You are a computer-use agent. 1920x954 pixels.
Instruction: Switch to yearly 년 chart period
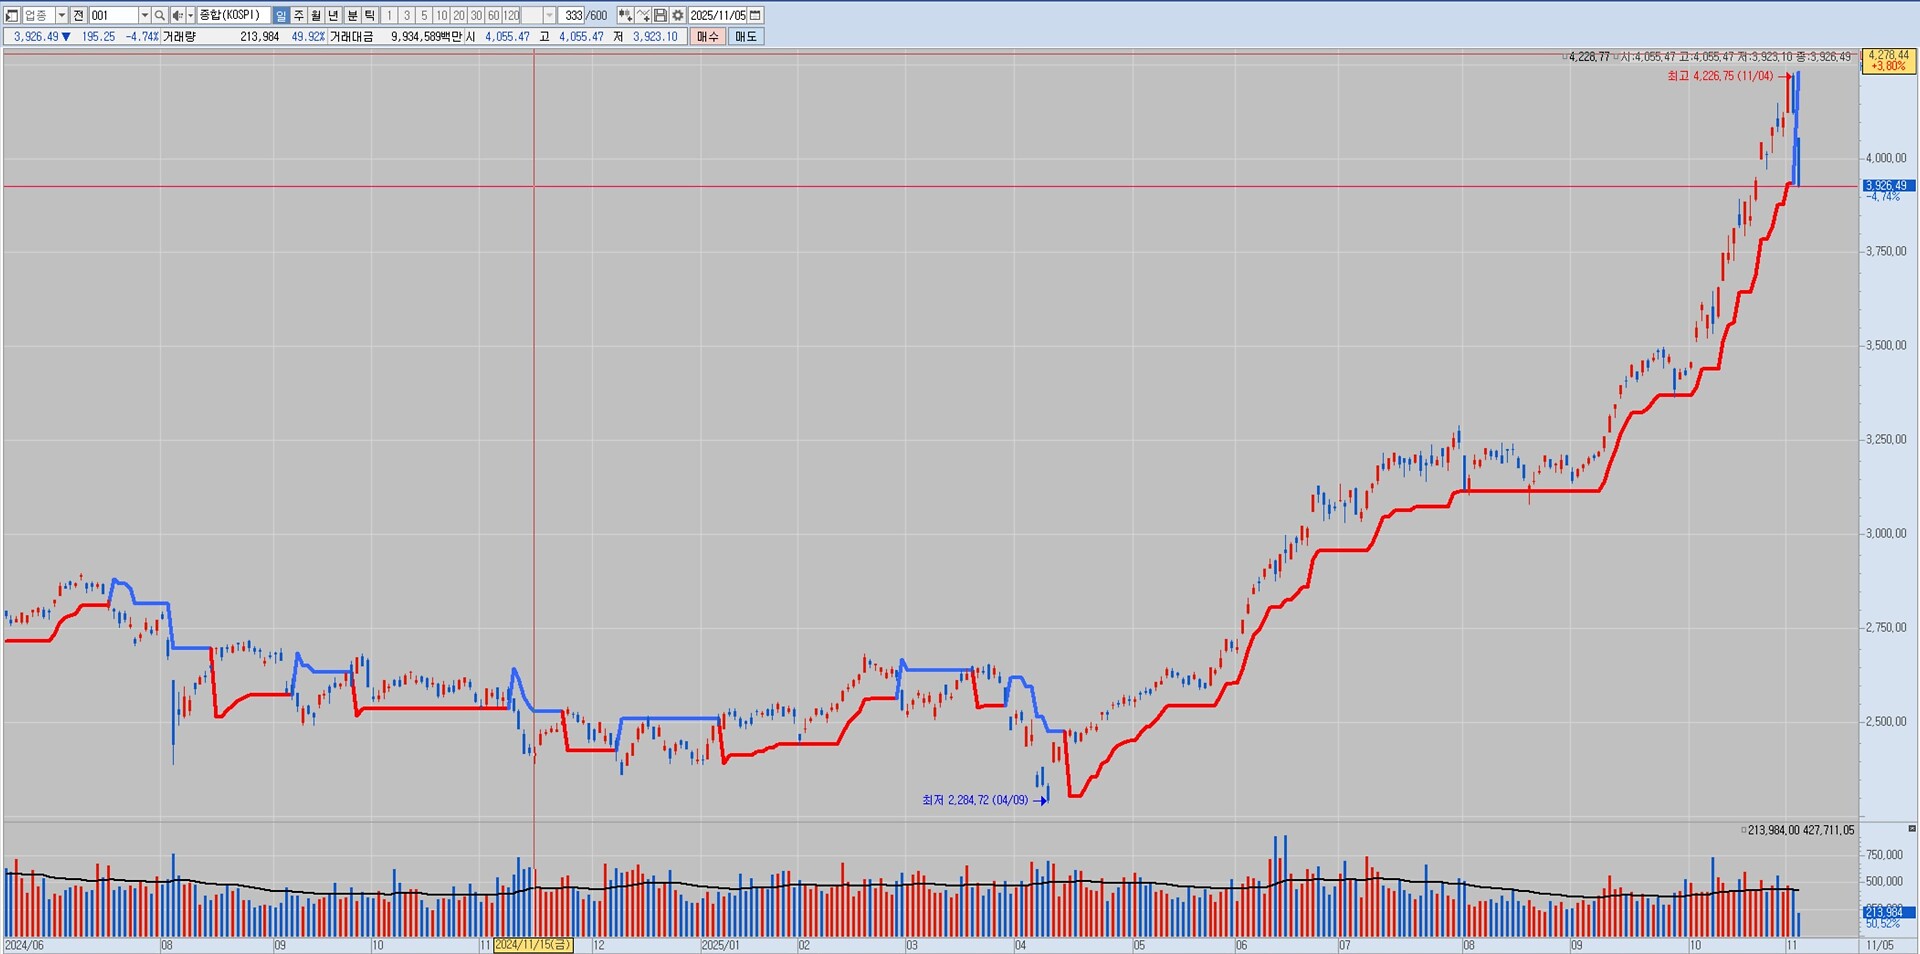pyautogui.click(x=334, y=15)
